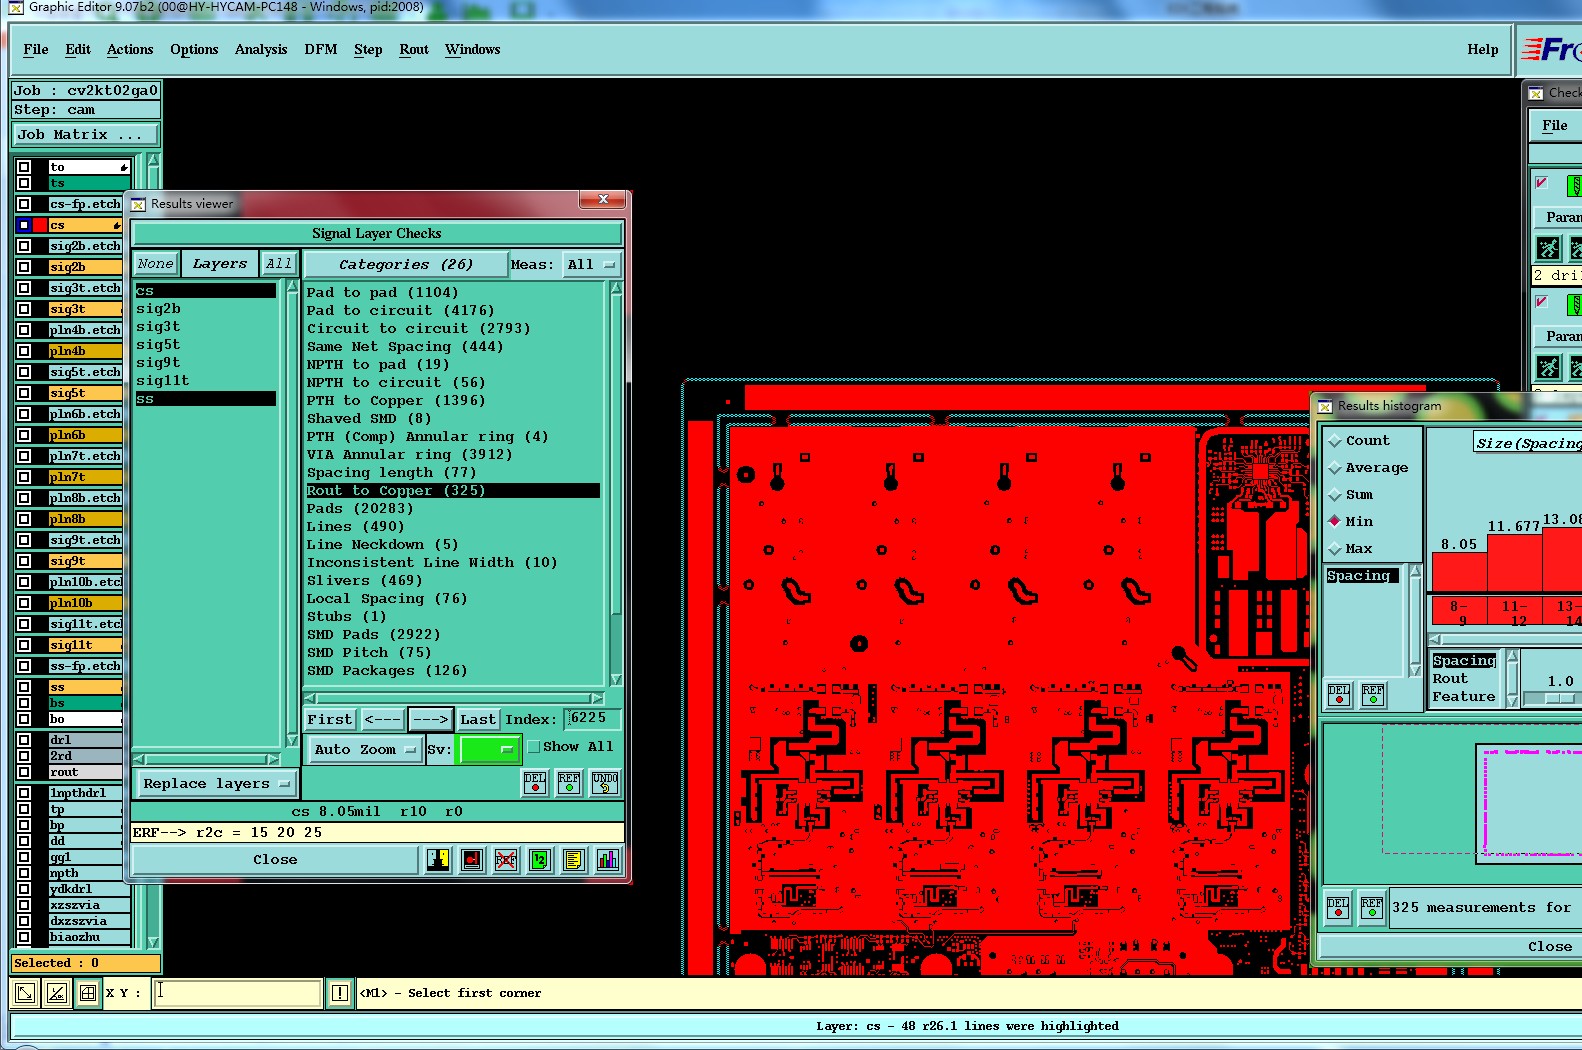Click second green drill icon in Checklist window
The image size is (1582, 1050).
[1574, 304]
